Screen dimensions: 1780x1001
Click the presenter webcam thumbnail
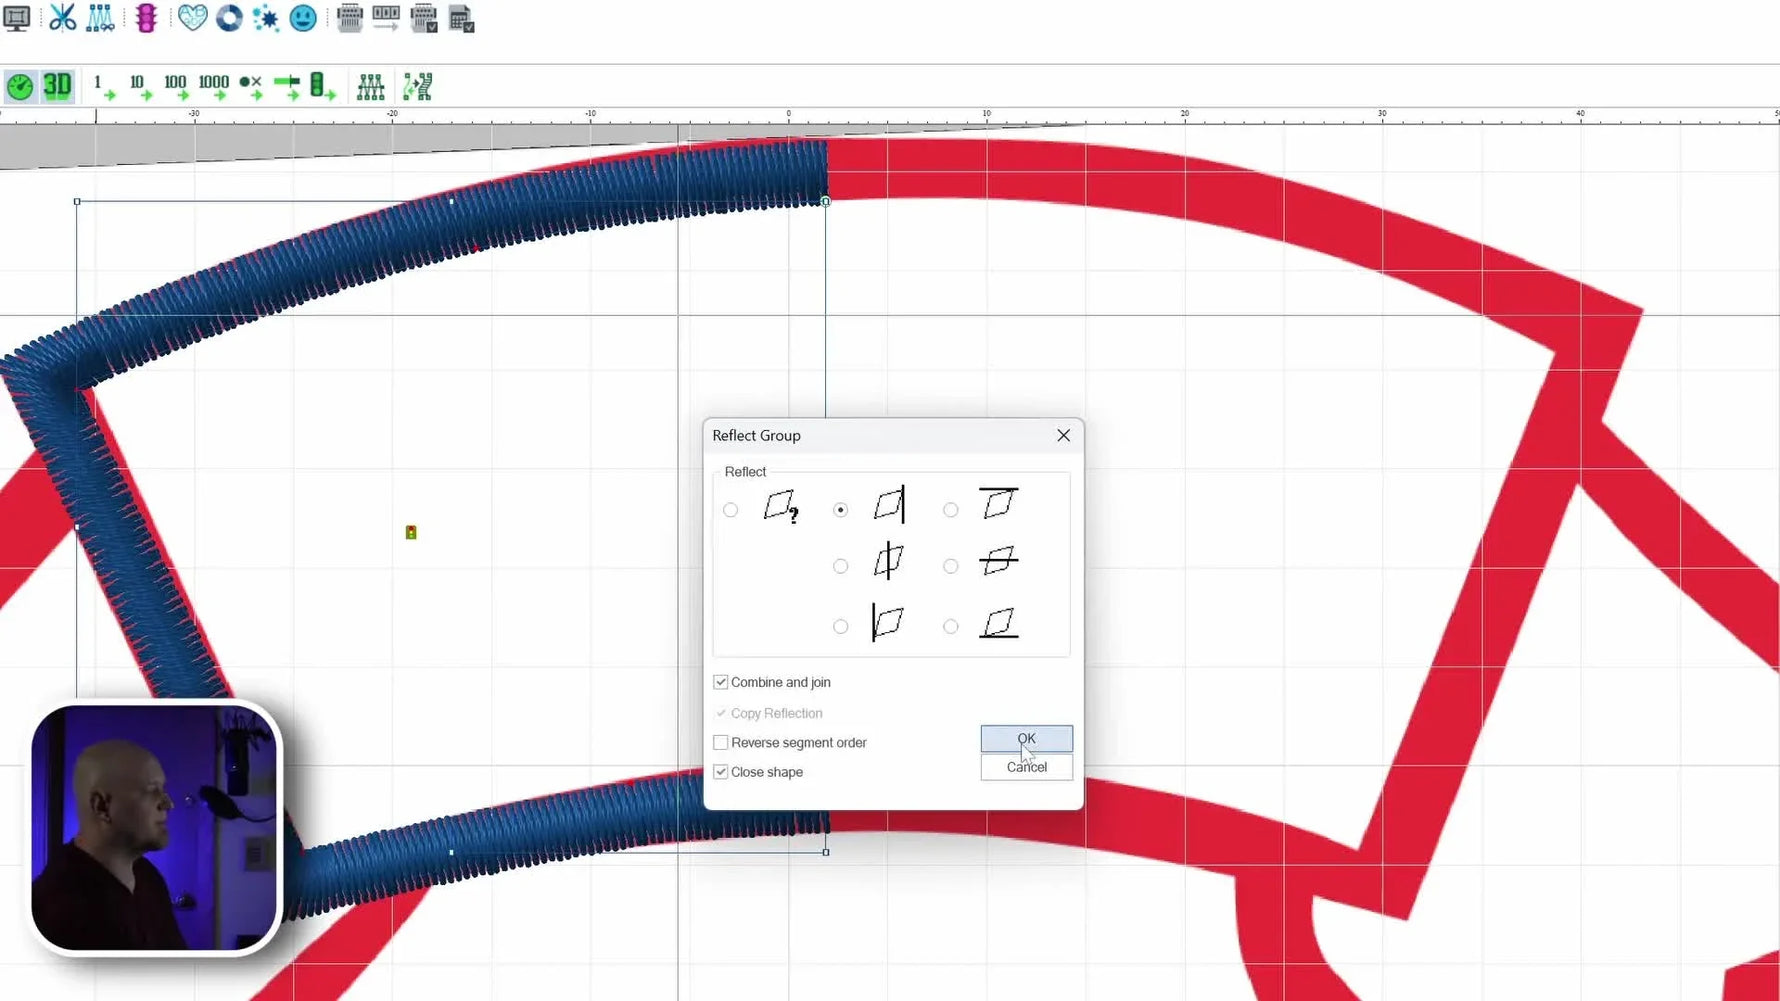pyautogui.click(x=154, y=827)
